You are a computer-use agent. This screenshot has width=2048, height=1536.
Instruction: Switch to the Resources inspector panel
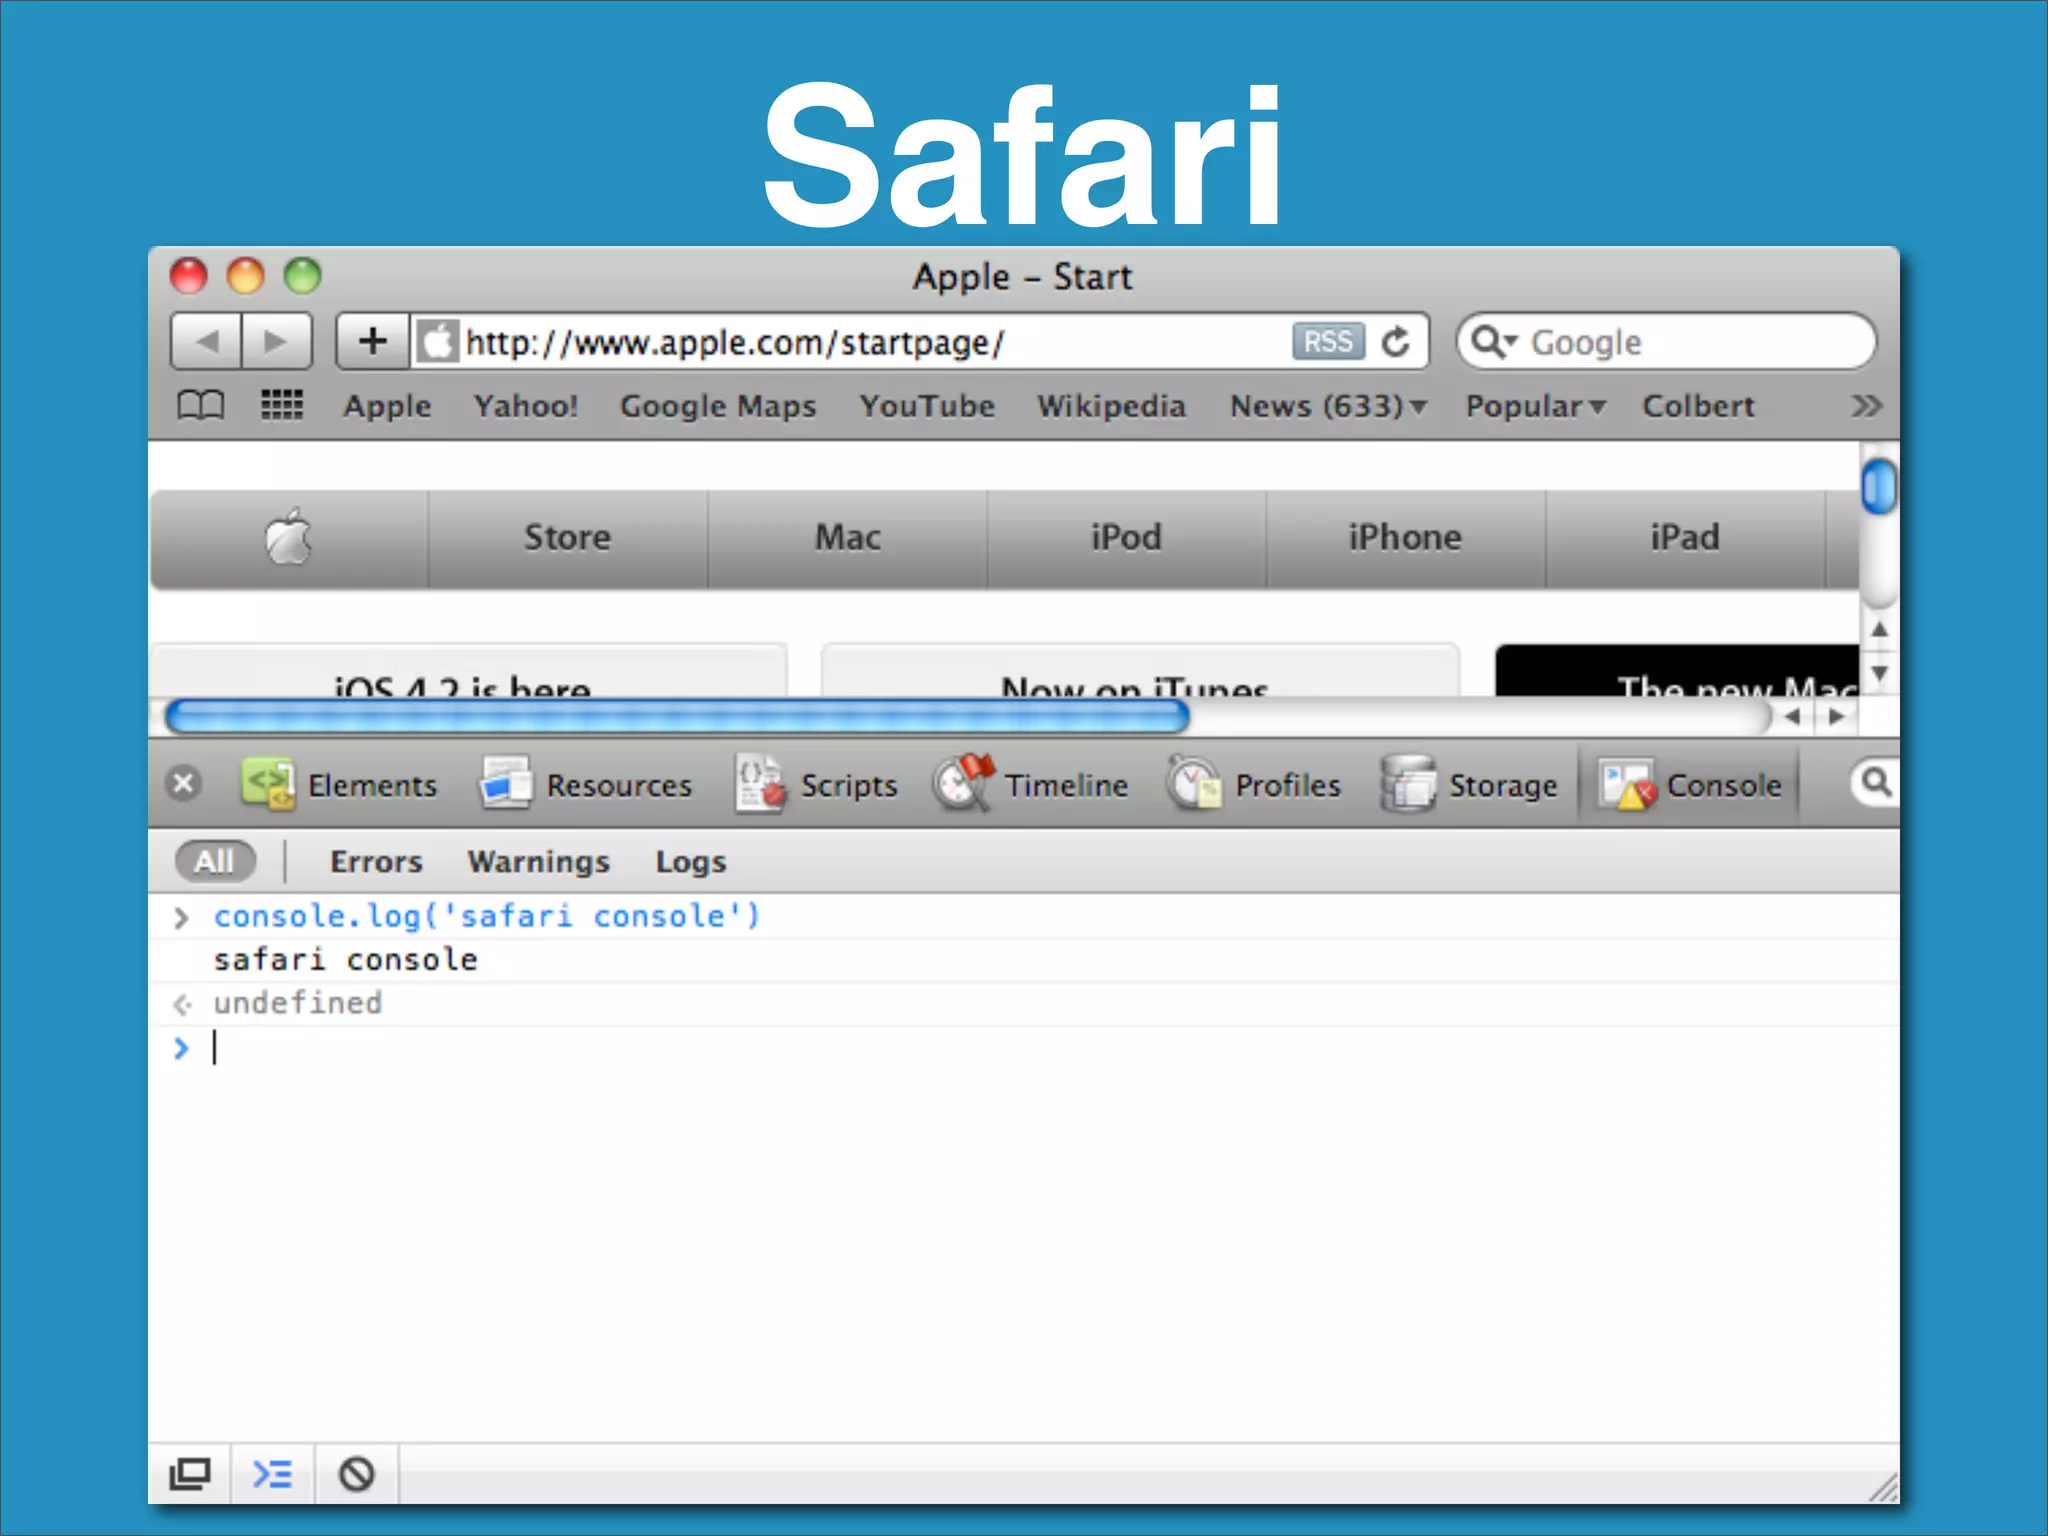click(585, 784)
